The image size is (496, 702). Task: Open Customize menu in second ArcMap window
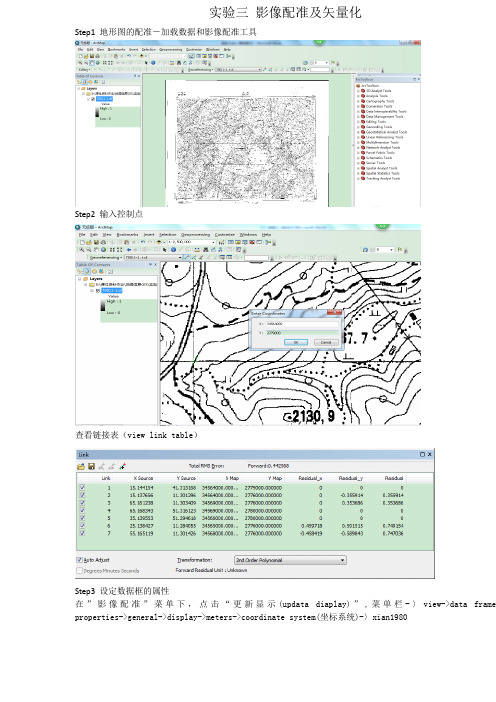[x=225, y=235]
